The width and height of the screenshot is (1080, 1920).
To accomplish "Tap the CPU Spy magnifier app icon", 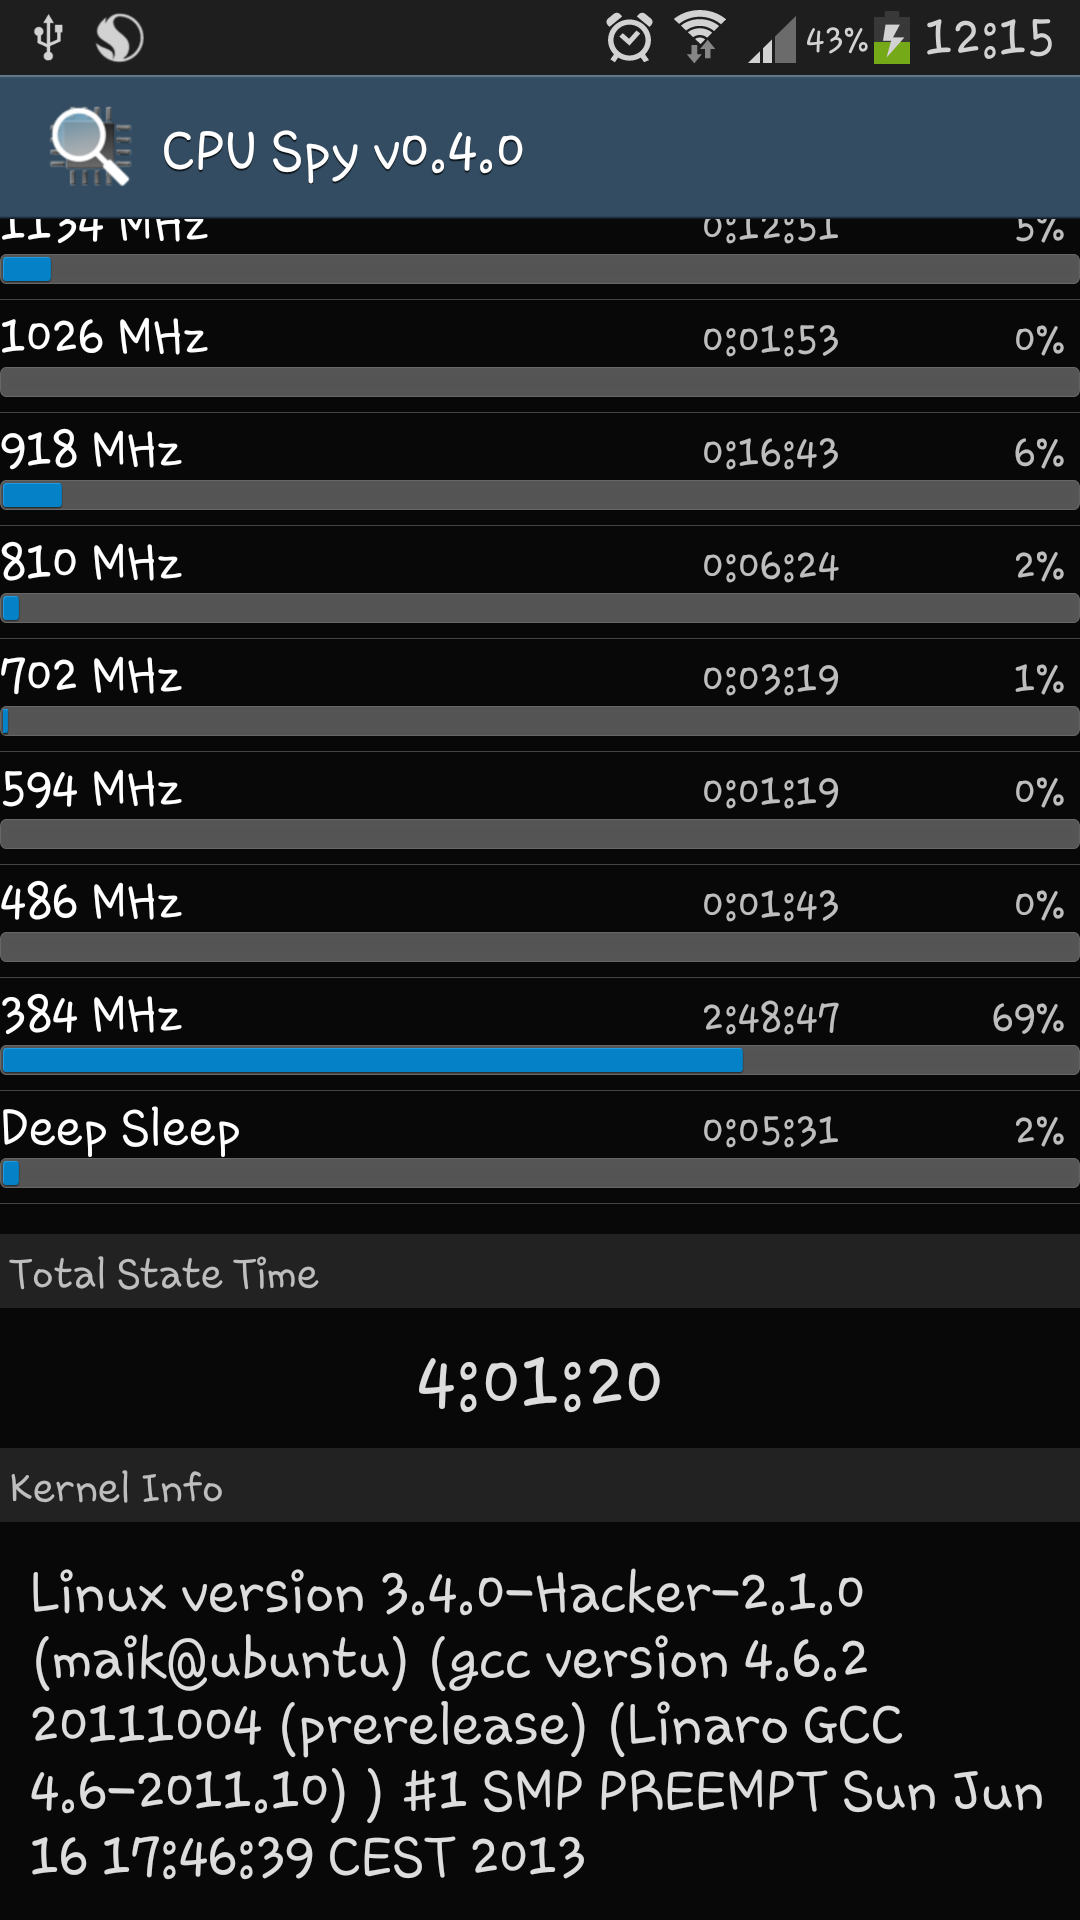I will pos(91,148).
